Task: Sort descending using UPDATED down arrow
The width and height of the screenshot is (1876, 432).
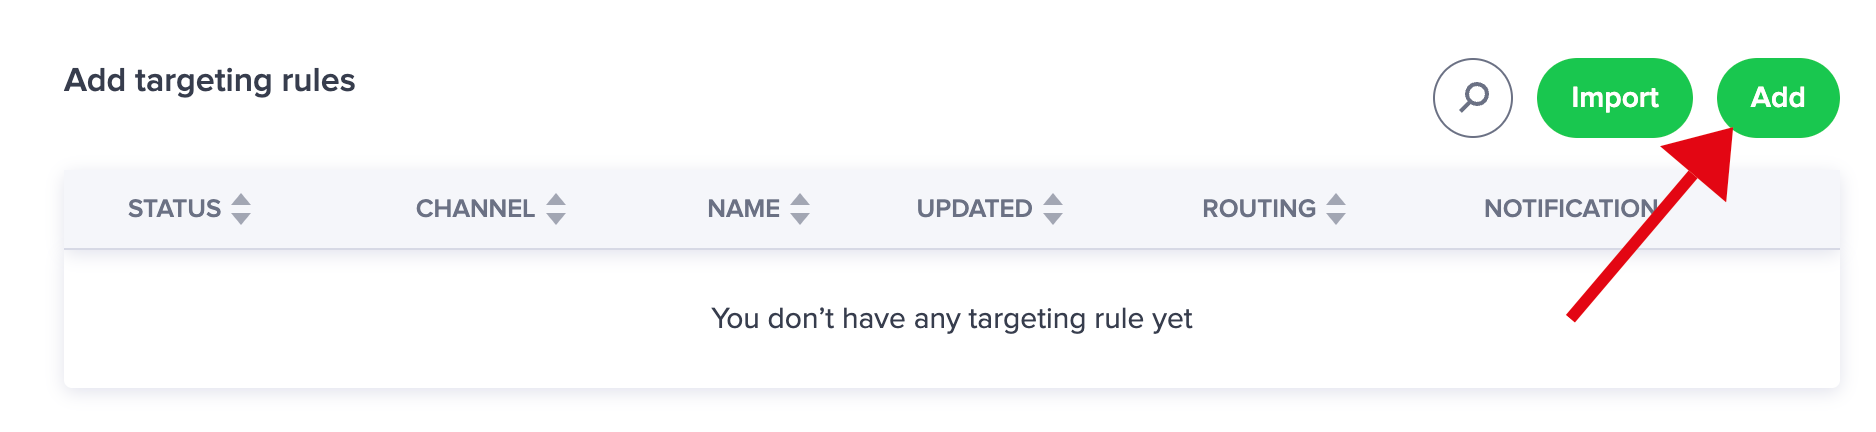Action: click(x=1053, y=218)
